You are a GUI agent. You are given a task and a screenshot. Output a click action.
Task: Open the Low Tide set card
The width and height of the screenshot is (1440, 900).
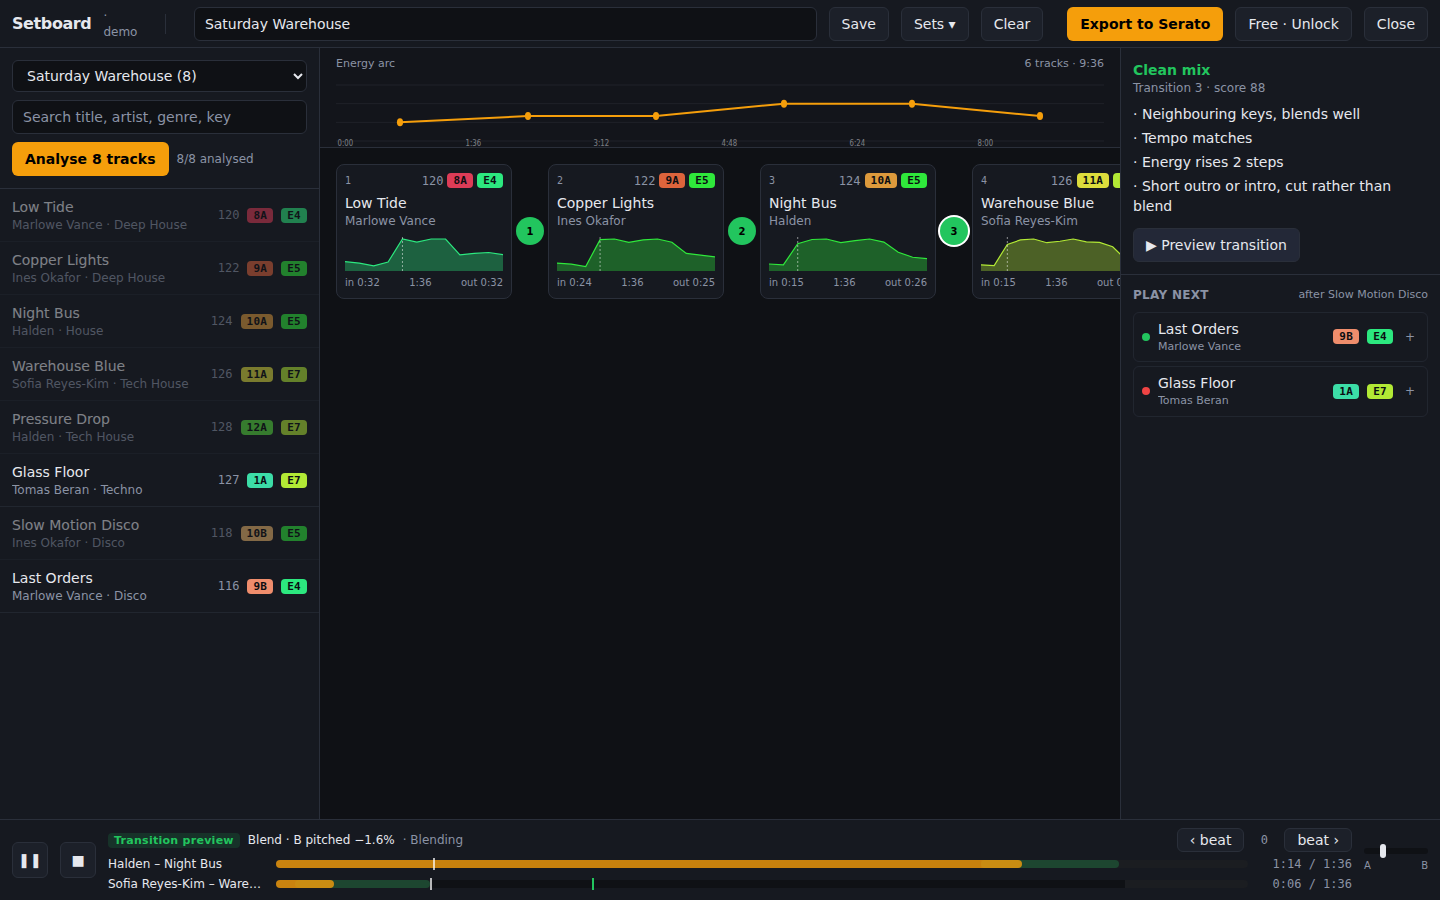[x=424, y=231]
